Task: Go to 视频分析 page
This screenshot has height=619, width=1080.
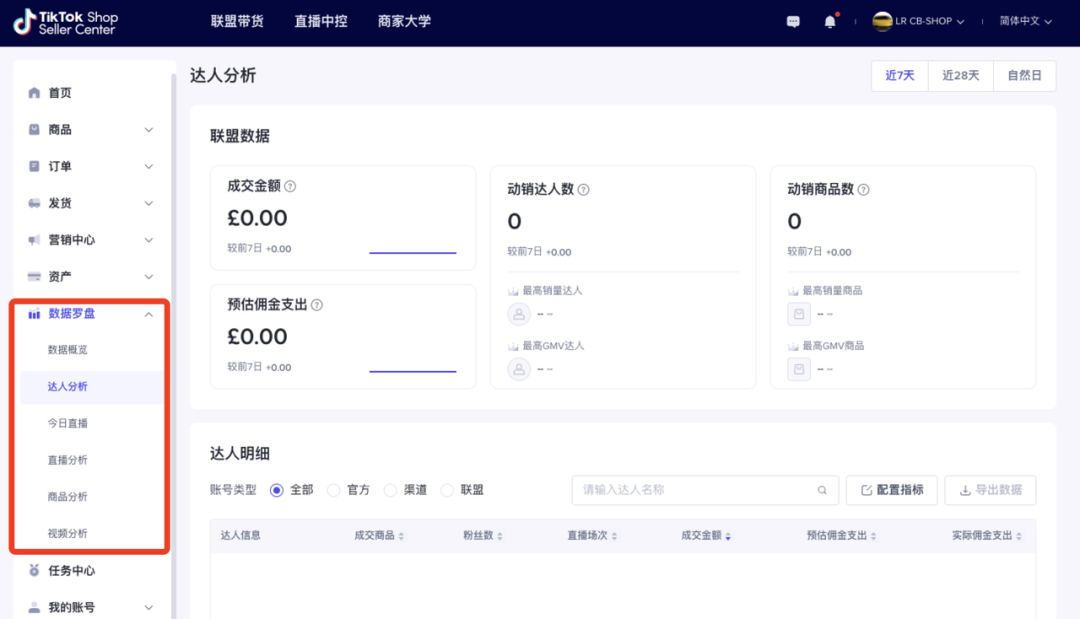Action: 68,533
